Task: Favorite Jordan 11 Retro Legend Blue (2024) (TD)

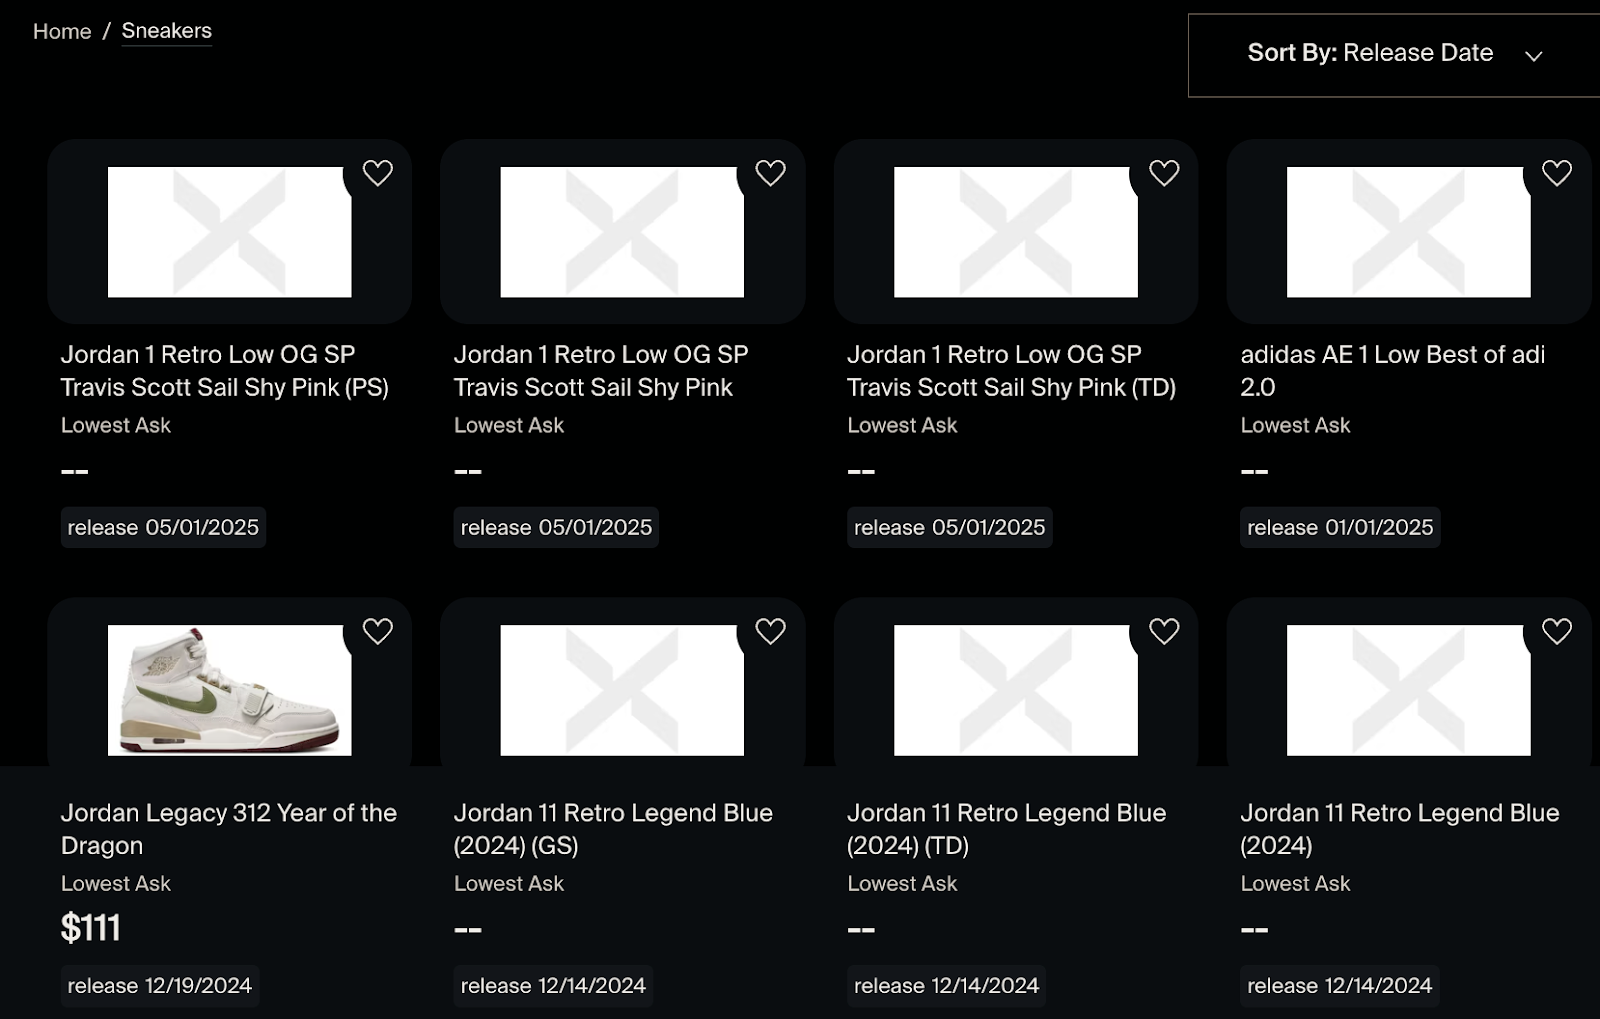Action: pyautogui.click(x=1164, y=631)
